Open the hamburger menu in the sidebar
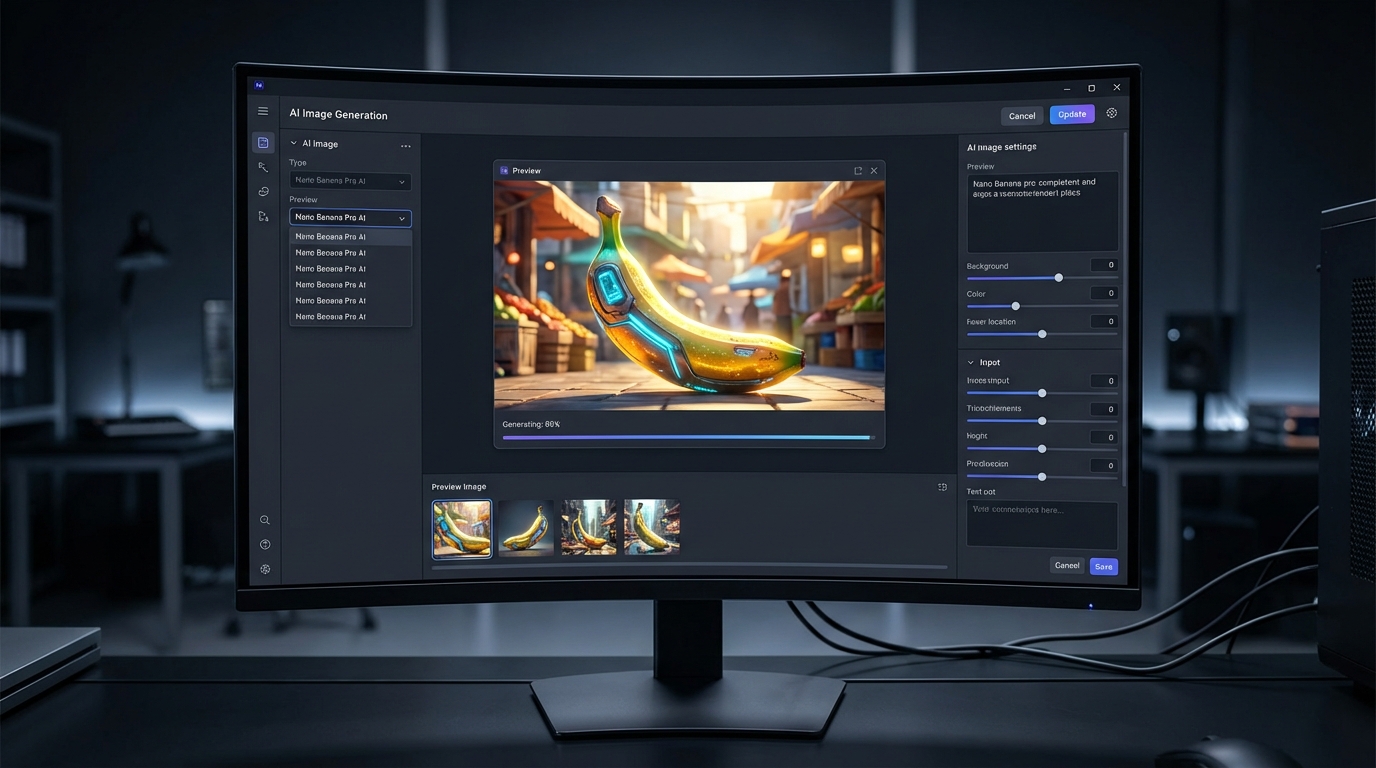The image size is (1376, 768). (x=263, y=111)
